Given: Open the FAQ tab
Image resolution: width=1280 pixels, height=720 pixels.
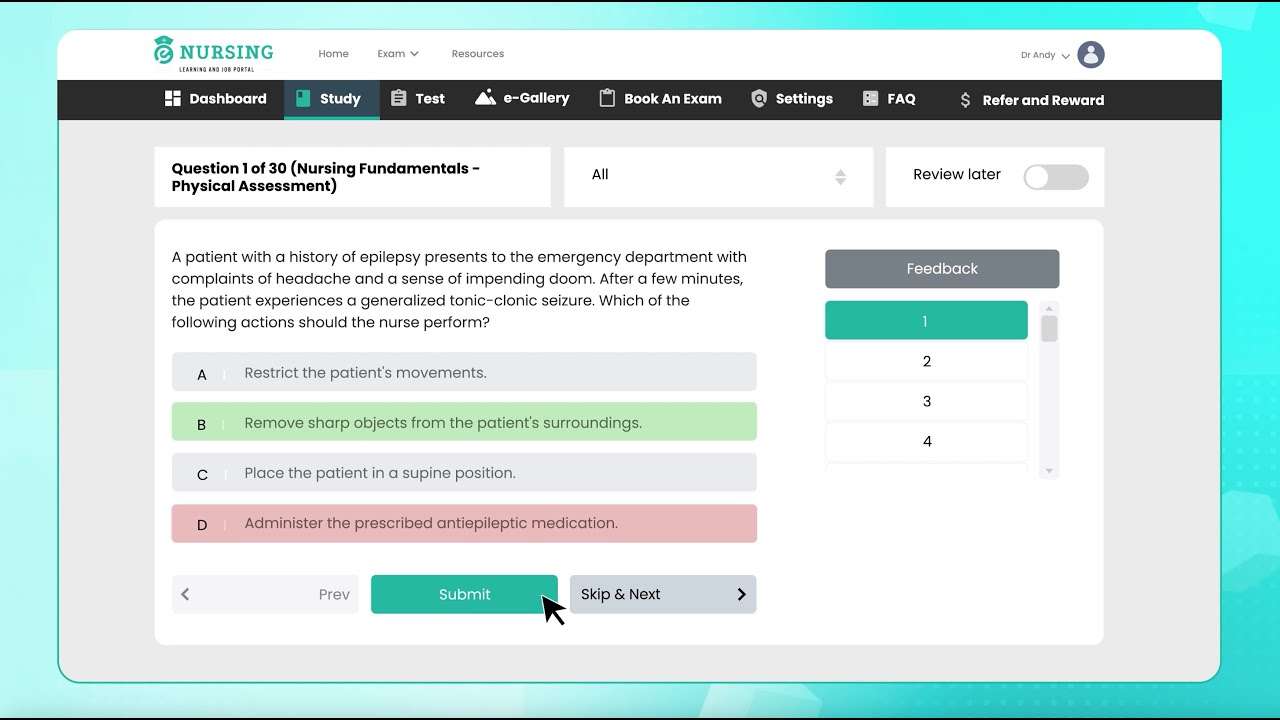Looking at the screenshot, I should (x=889, y=99).
